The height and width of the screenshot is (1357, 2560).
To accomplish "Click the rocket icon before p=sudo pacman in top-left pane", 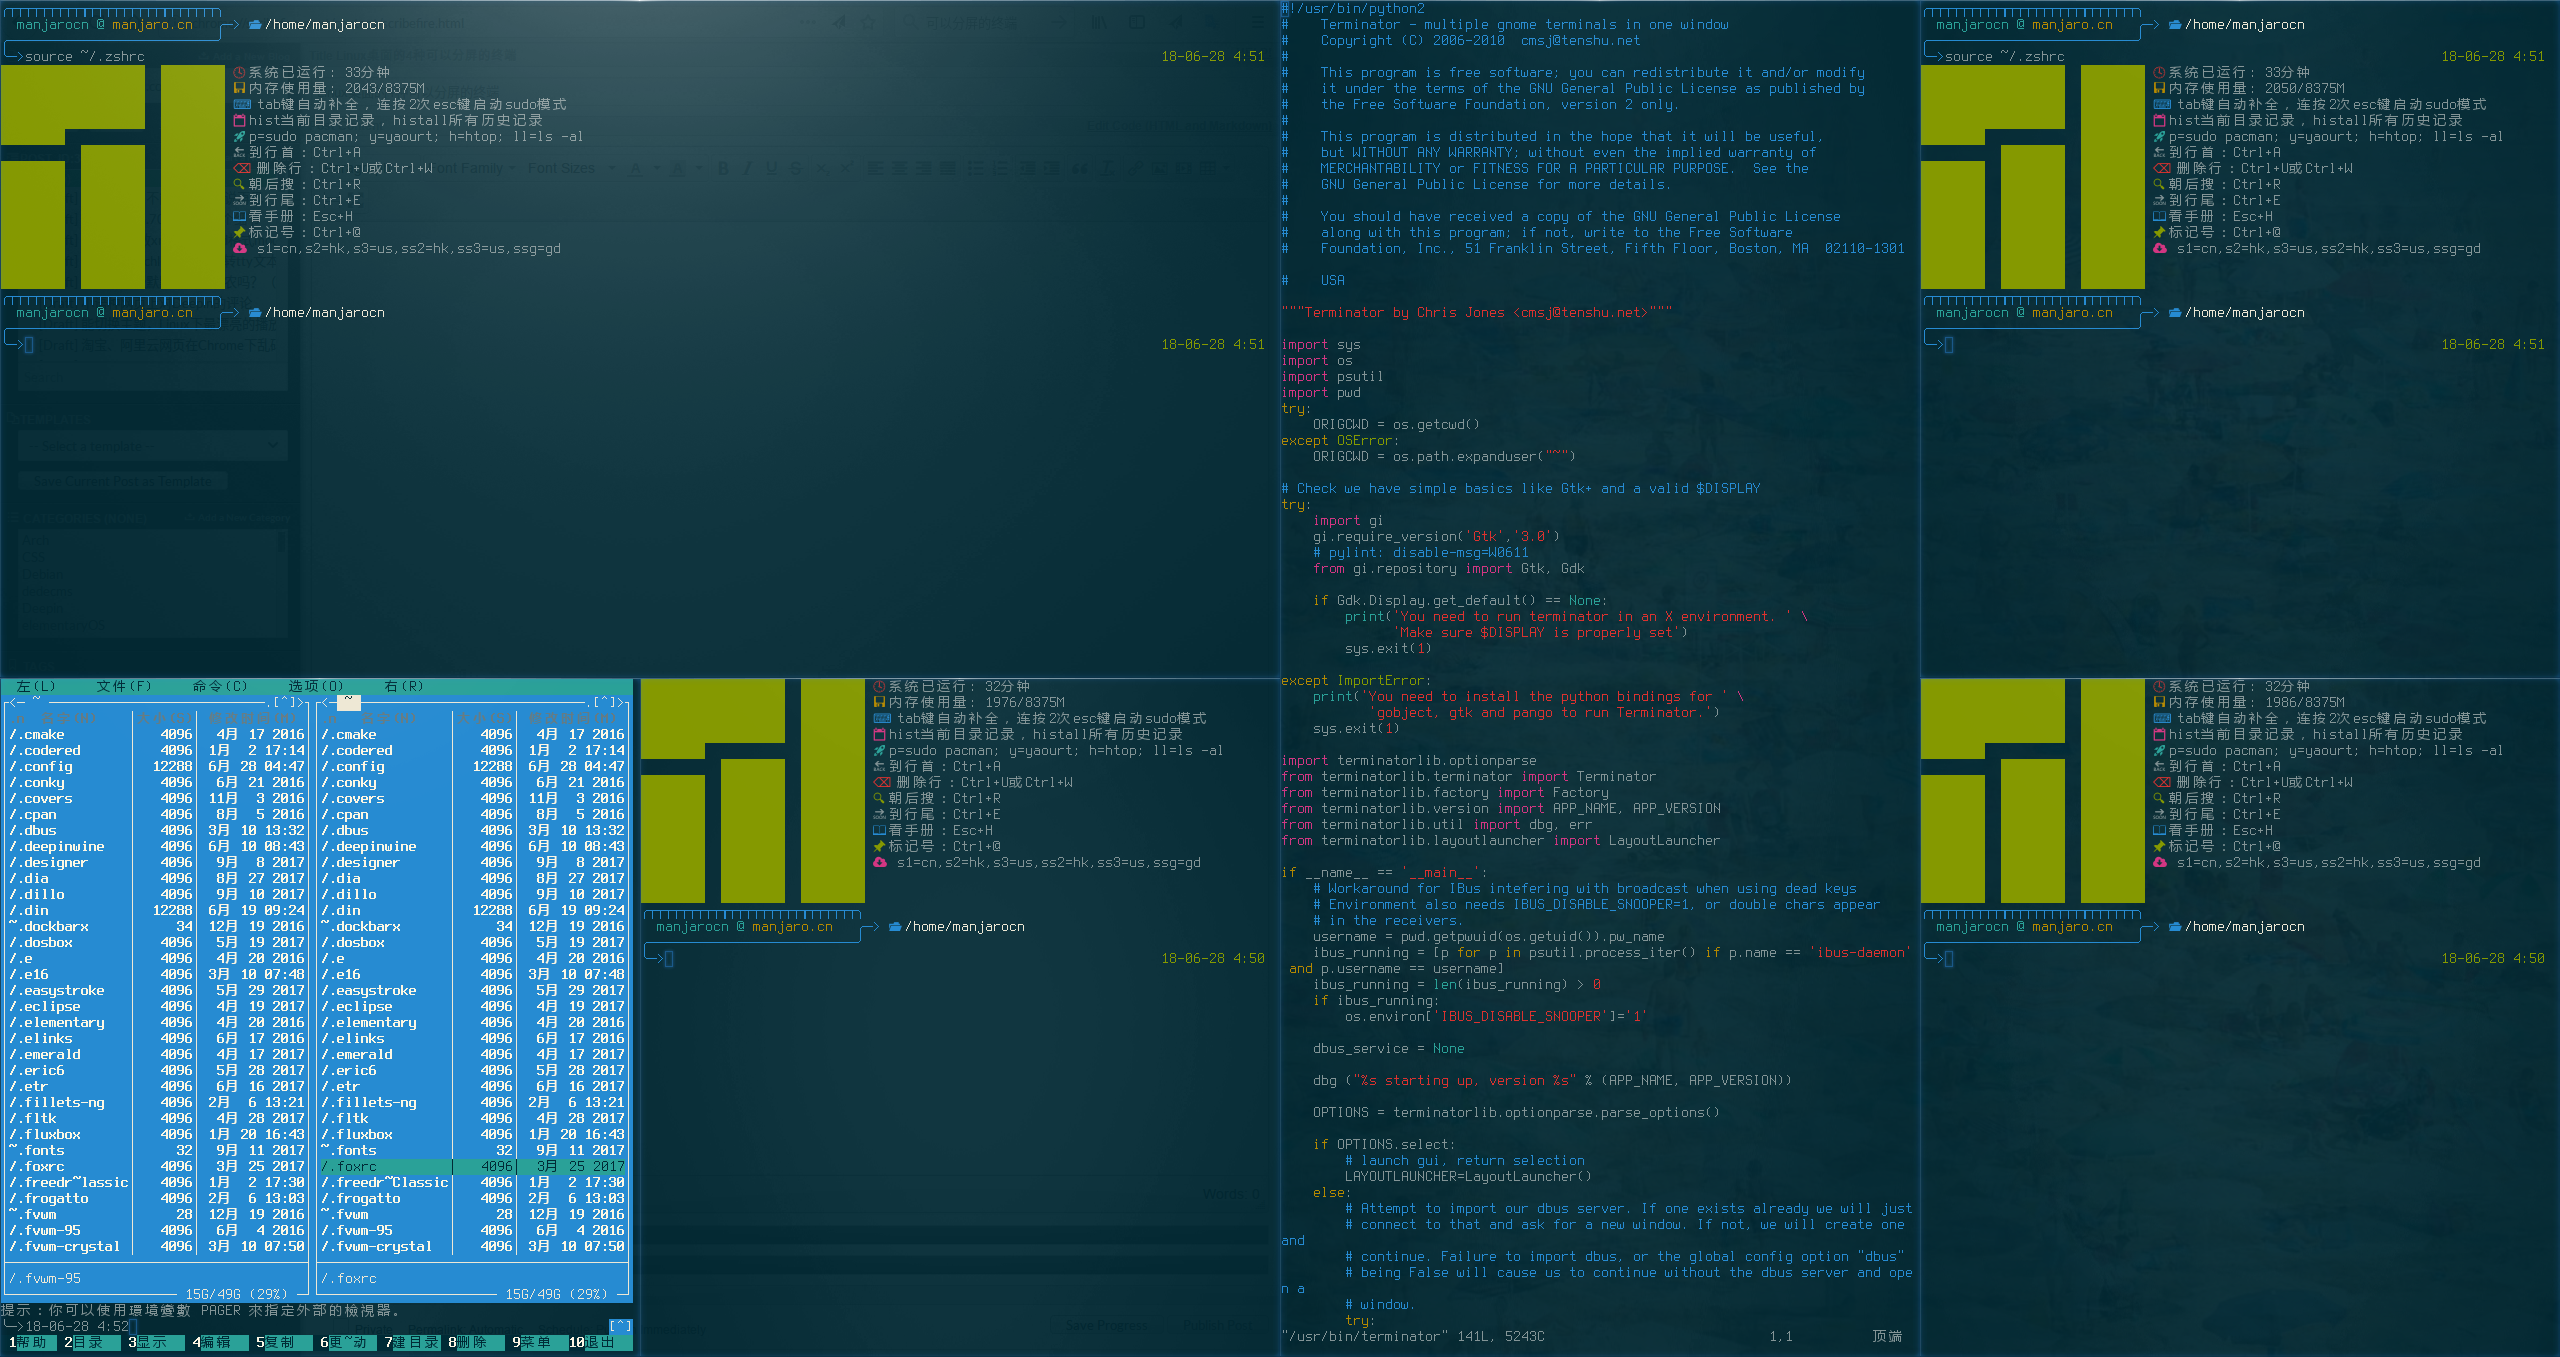I will click(240, 136).
